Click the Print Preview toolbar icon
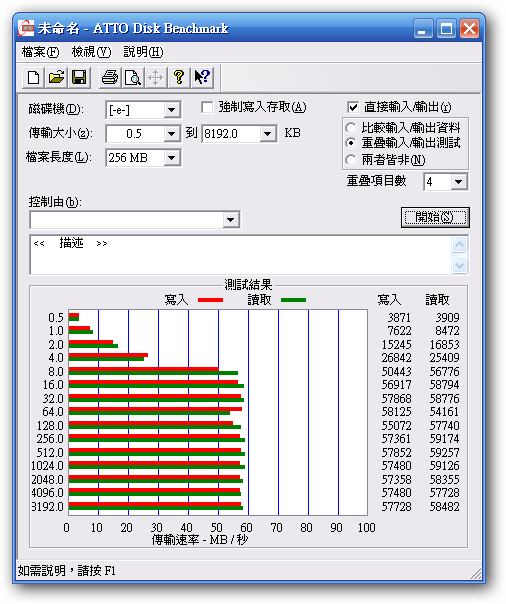 (133, 77)
